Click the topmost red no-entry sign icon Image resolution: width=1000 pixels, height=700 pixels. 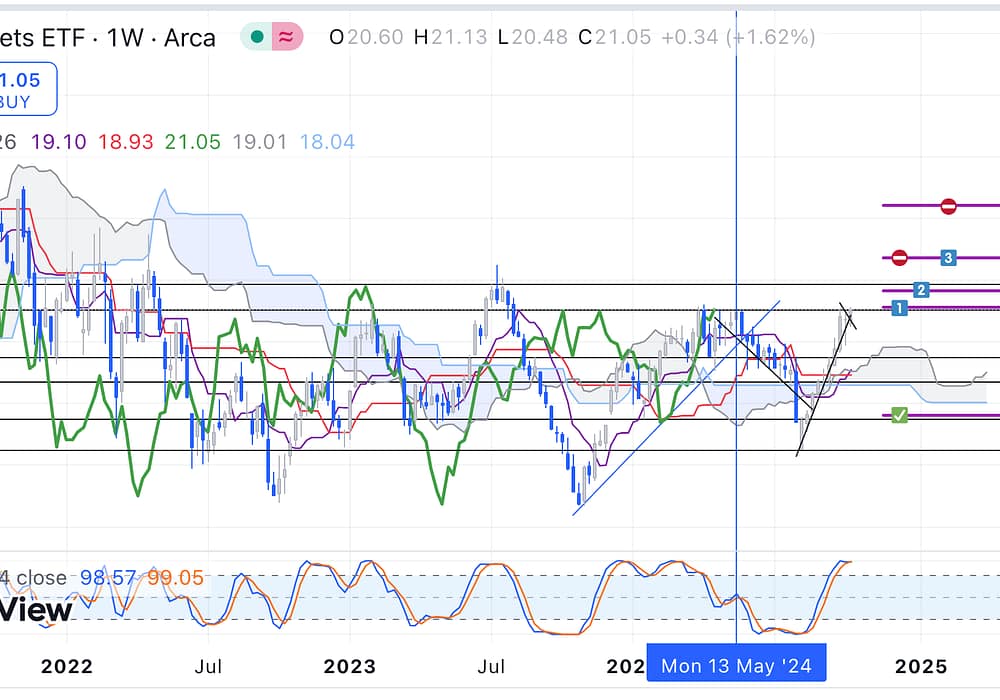pos(948,206)
